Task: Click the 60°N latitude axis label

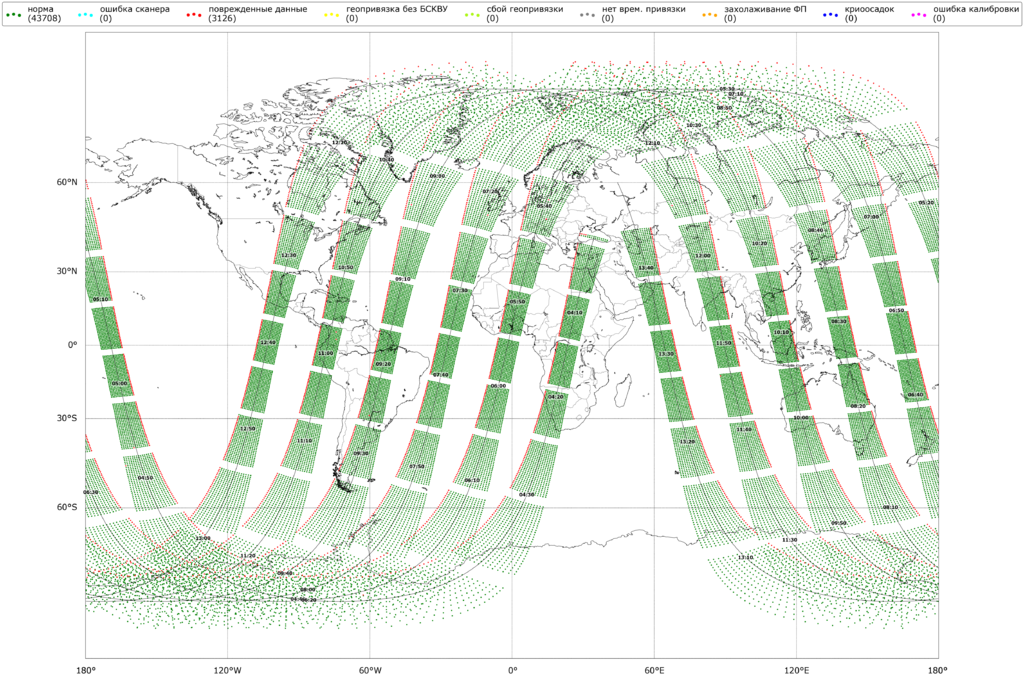Action: tap(67, 183)
